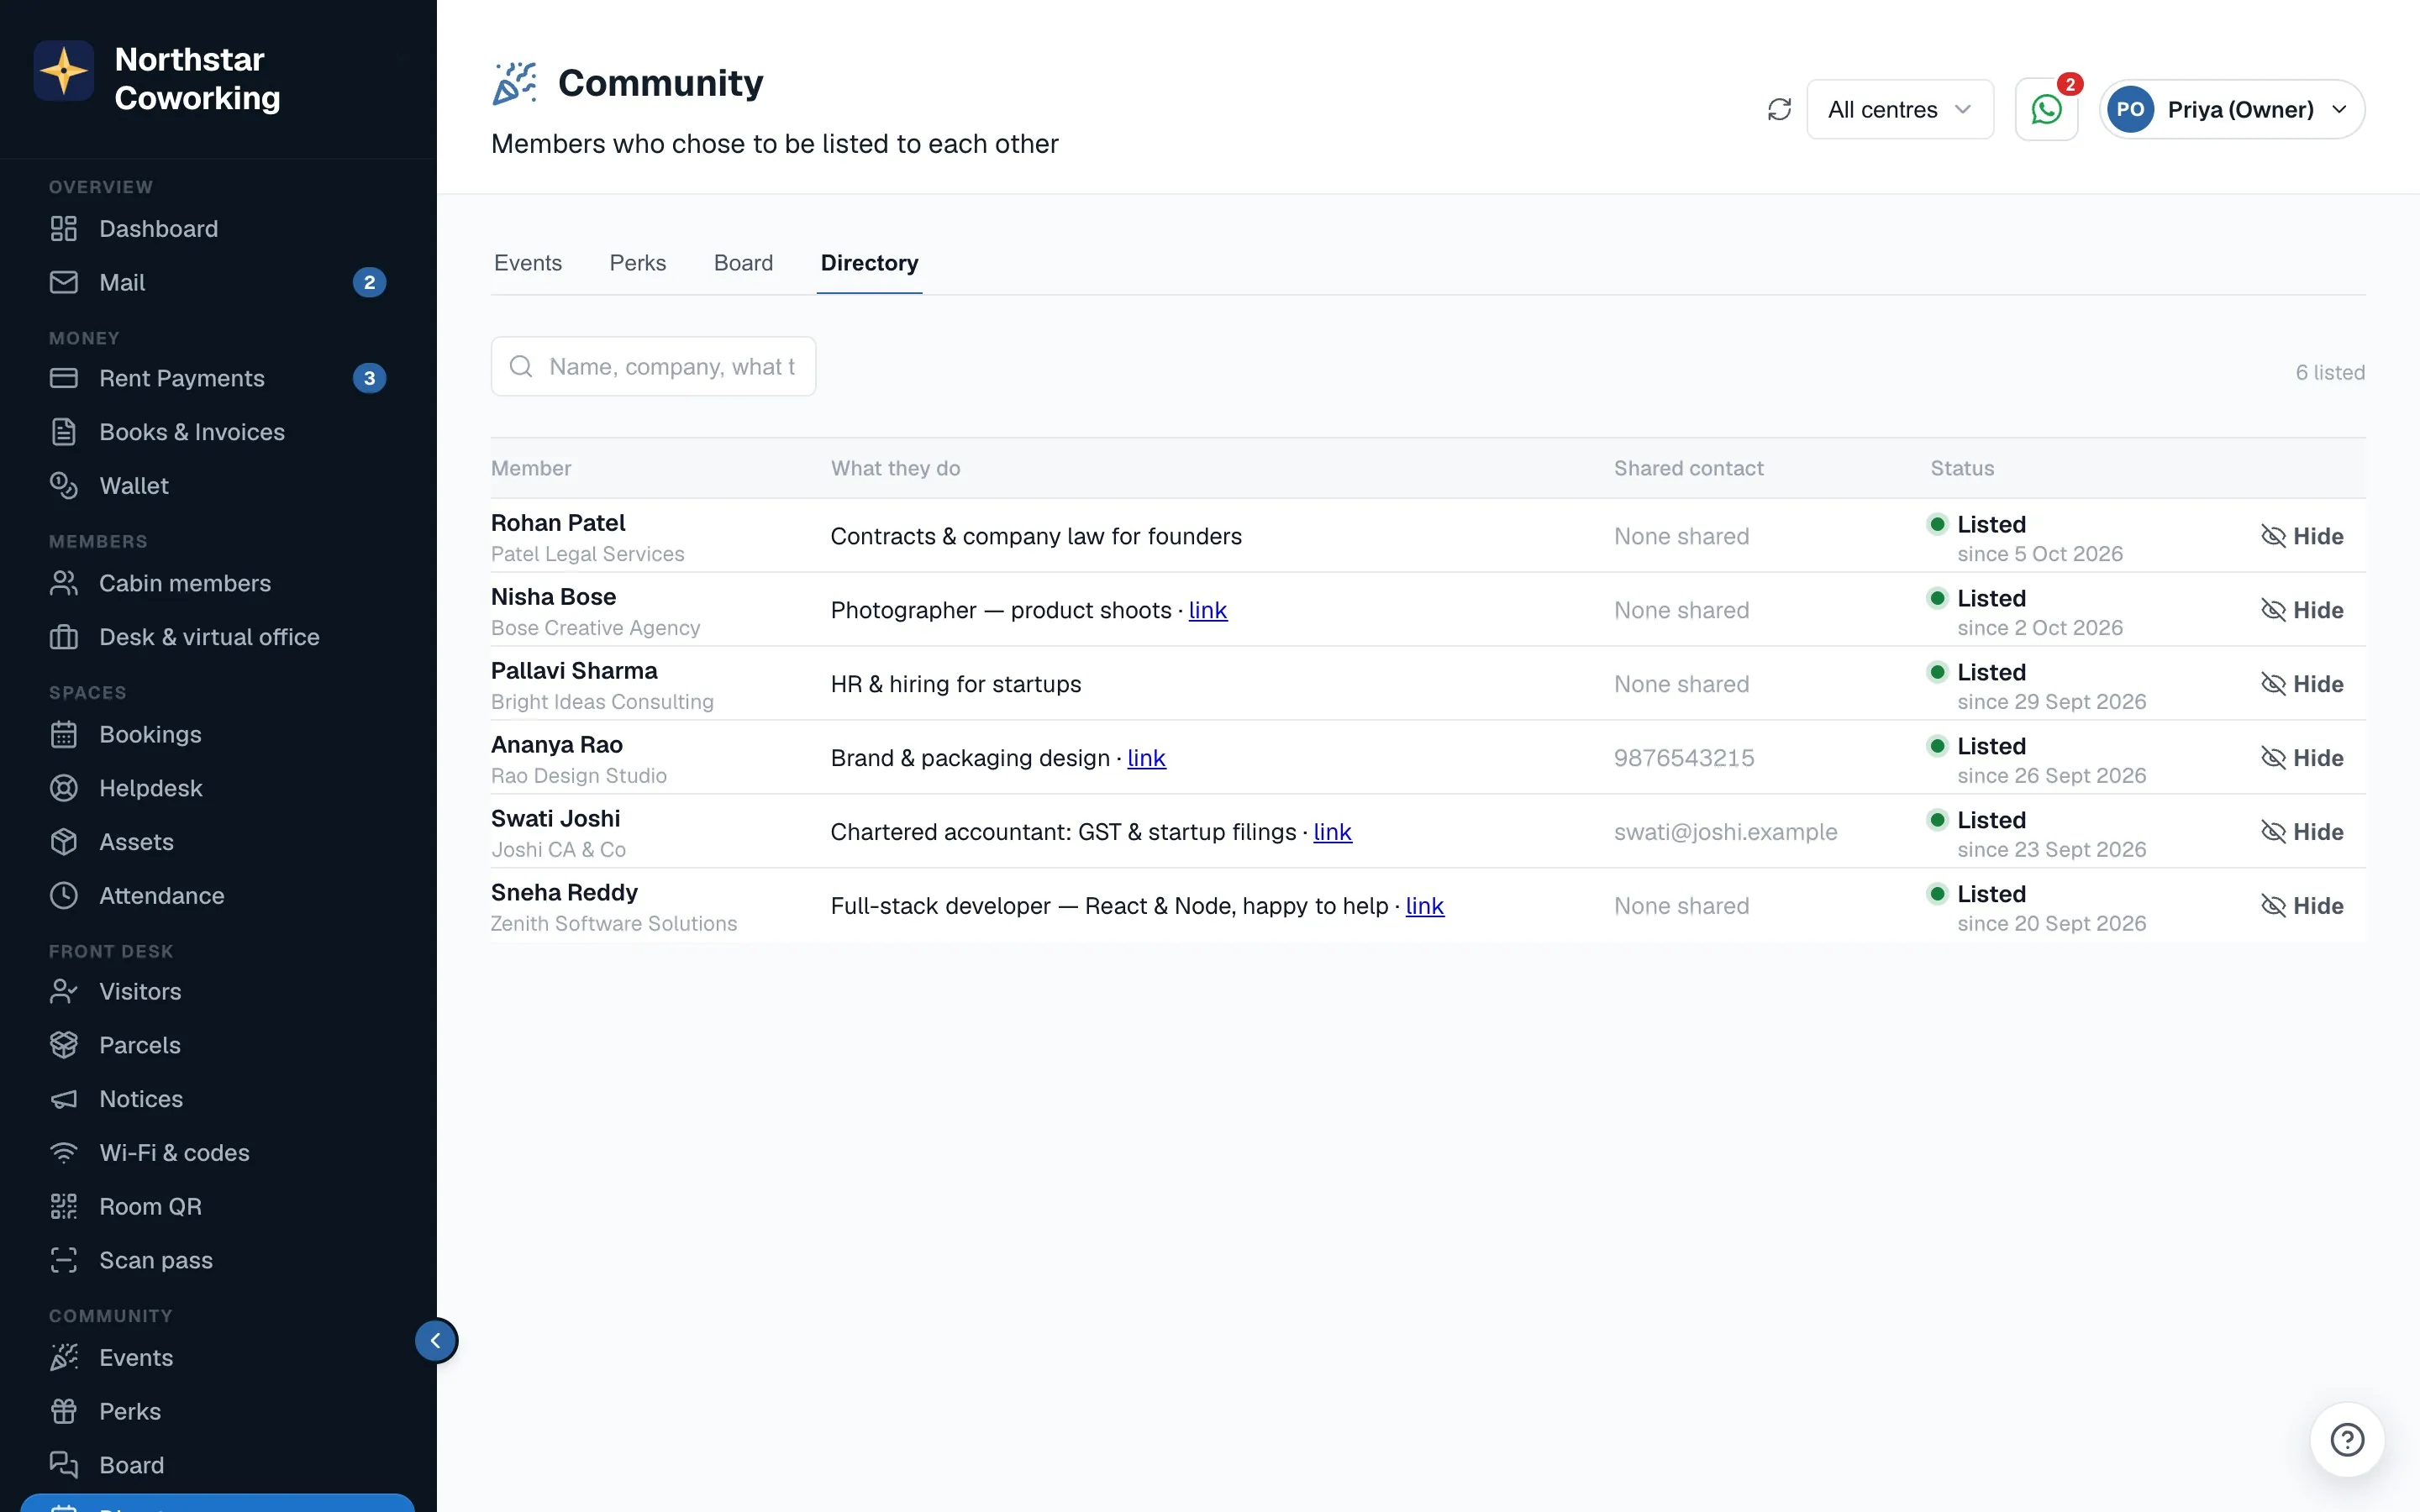The height and width of the screenshot is (1512, 2420).
Task: Hide Pallavi Sharma's listing
Action: coord(2302,685)
